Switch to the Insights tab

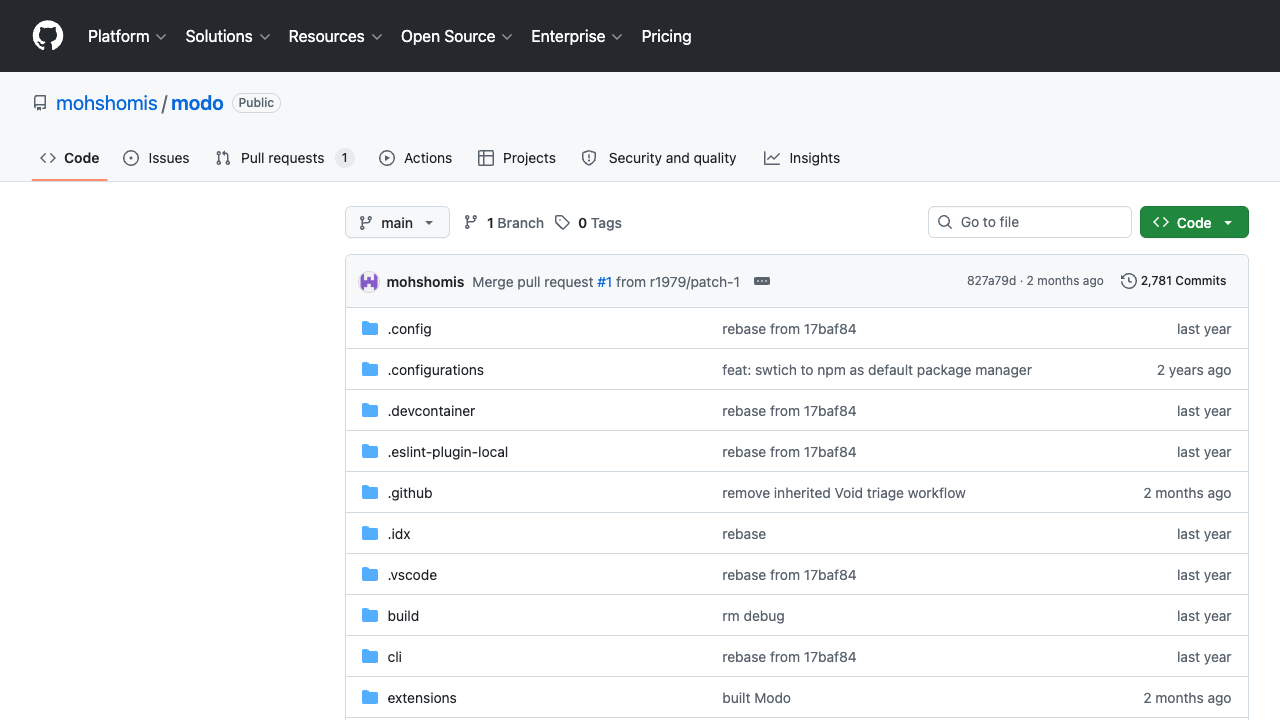[x=802, y=158]
